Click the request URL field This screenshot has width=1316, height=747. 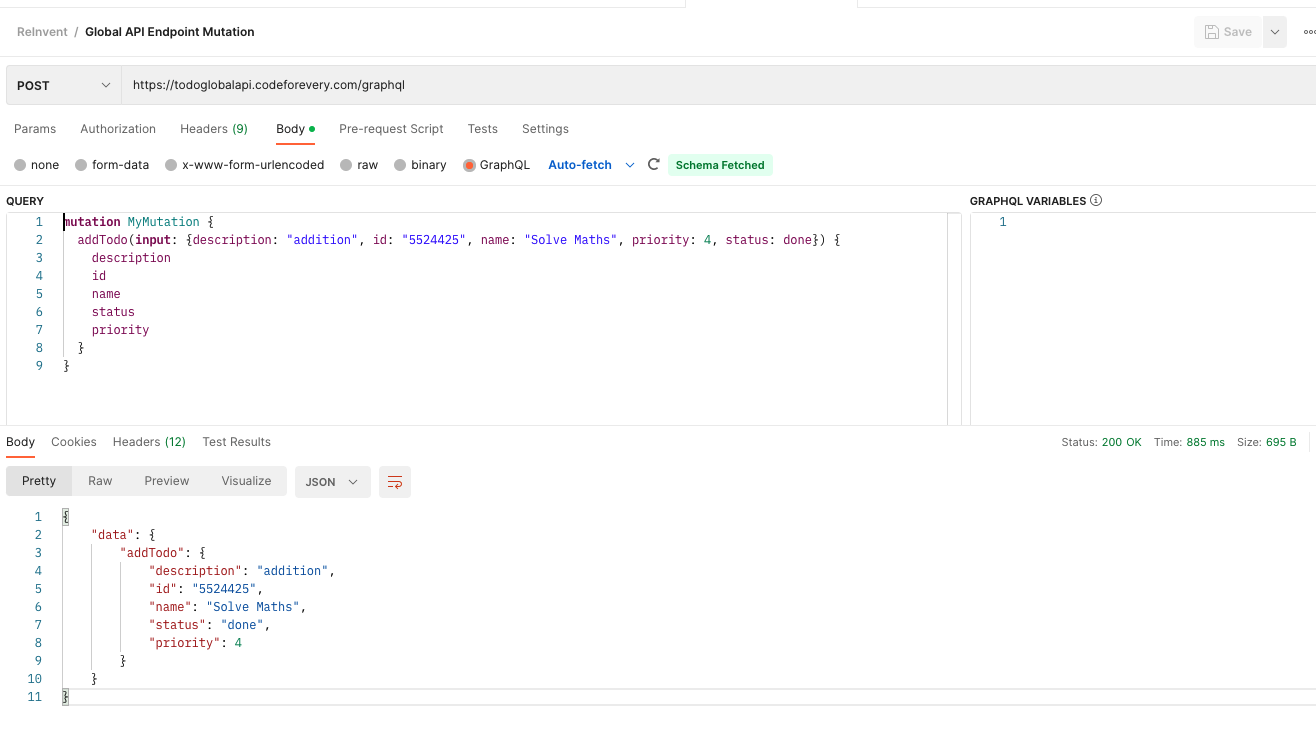[x=718, y=86]
